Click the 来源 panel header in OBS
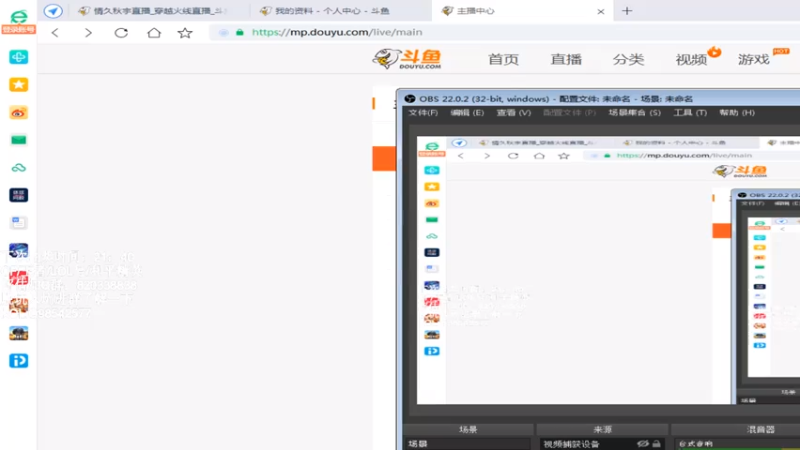Image resolution: width=800 pixels, height=450 pixels. click(x=603, y=430)
